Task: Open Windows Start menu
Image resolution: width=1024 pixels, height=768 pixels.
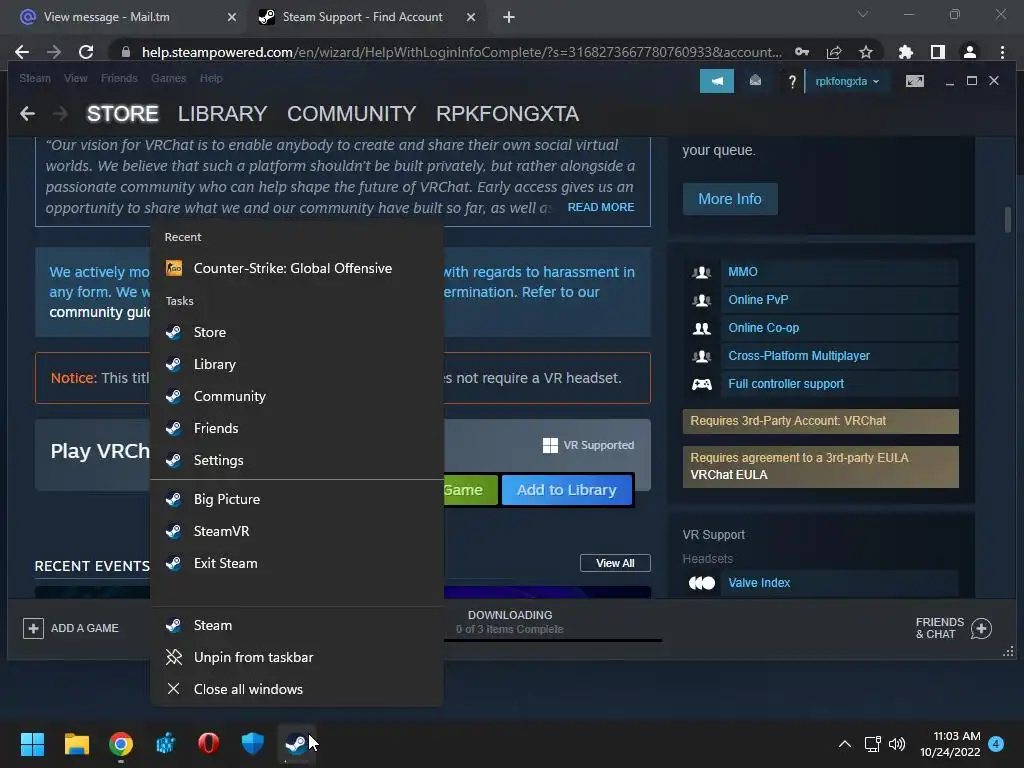Action: point(32,743)
